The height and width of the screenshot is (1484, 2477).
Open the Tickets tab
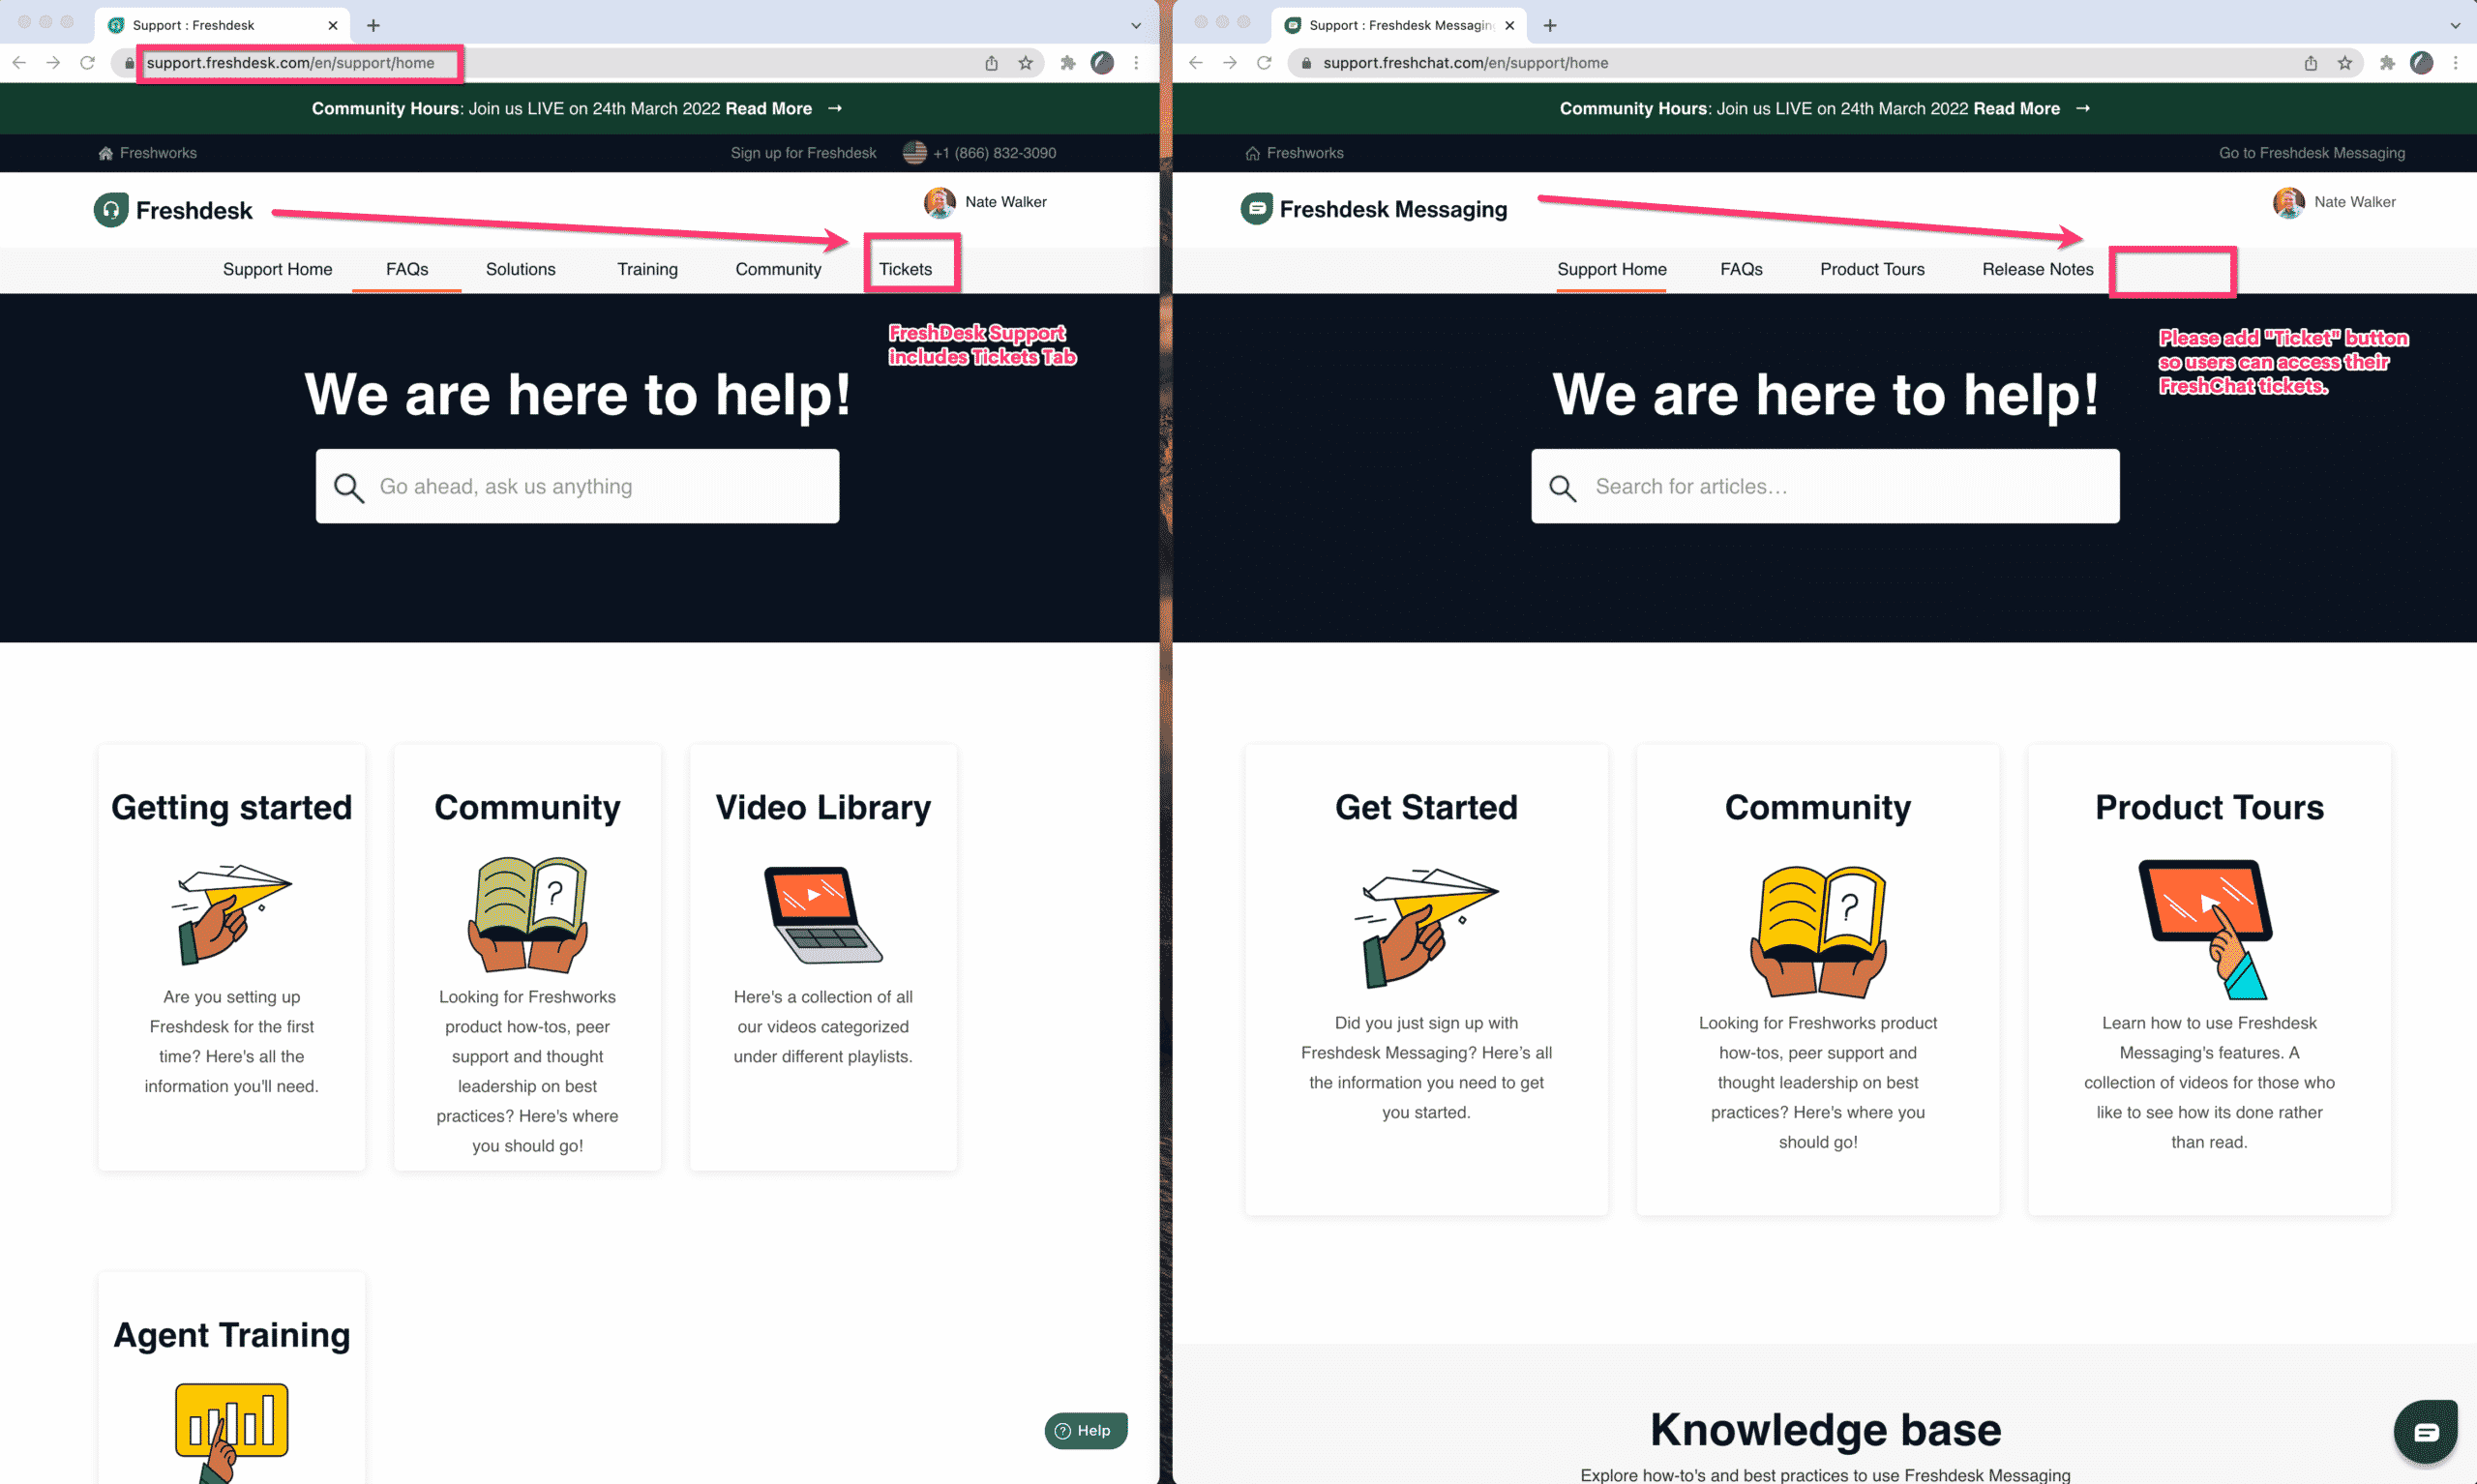point(905,269)
